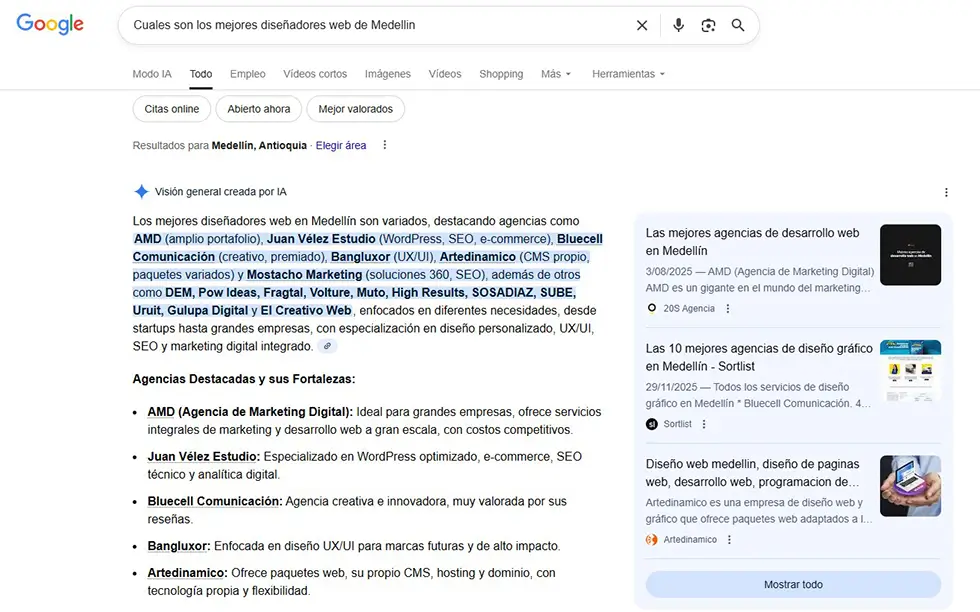Enable the Abierto ahora filter
Viewport: 980px width, 612px height.
[258, 109]
